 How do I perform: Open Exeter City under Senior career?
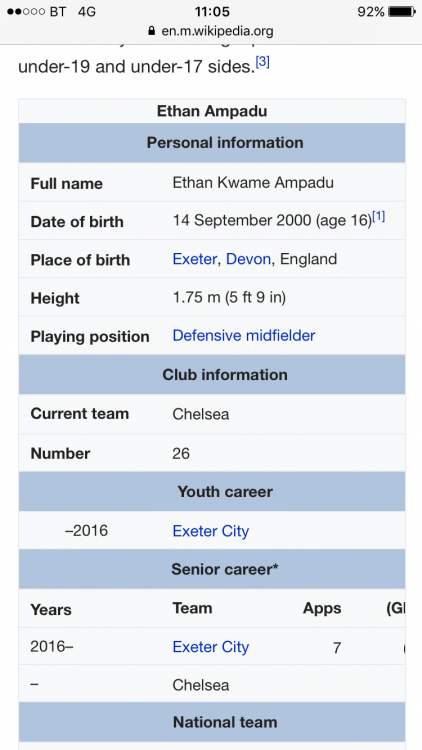pos(211,647)
